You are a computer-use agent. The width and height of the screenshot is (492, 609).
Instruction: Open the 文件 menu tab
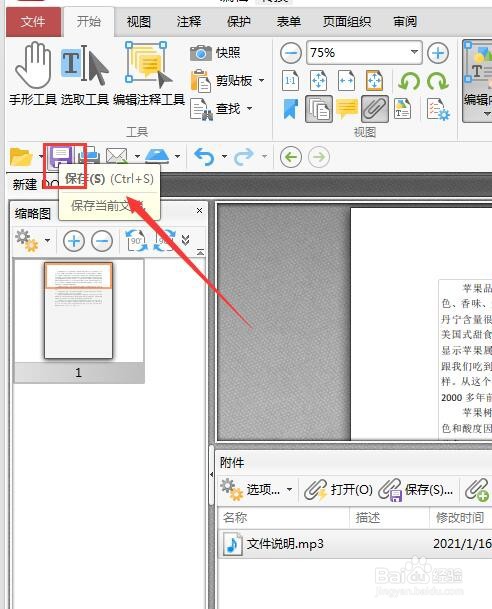[33, 22]
